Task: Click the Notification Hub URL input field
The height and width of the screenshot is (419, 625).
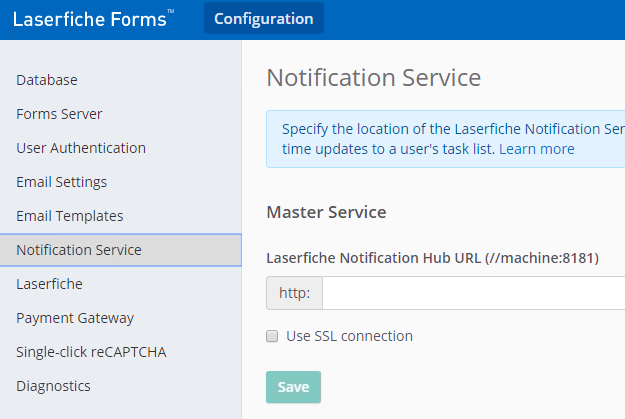Action: pos(472,293)
